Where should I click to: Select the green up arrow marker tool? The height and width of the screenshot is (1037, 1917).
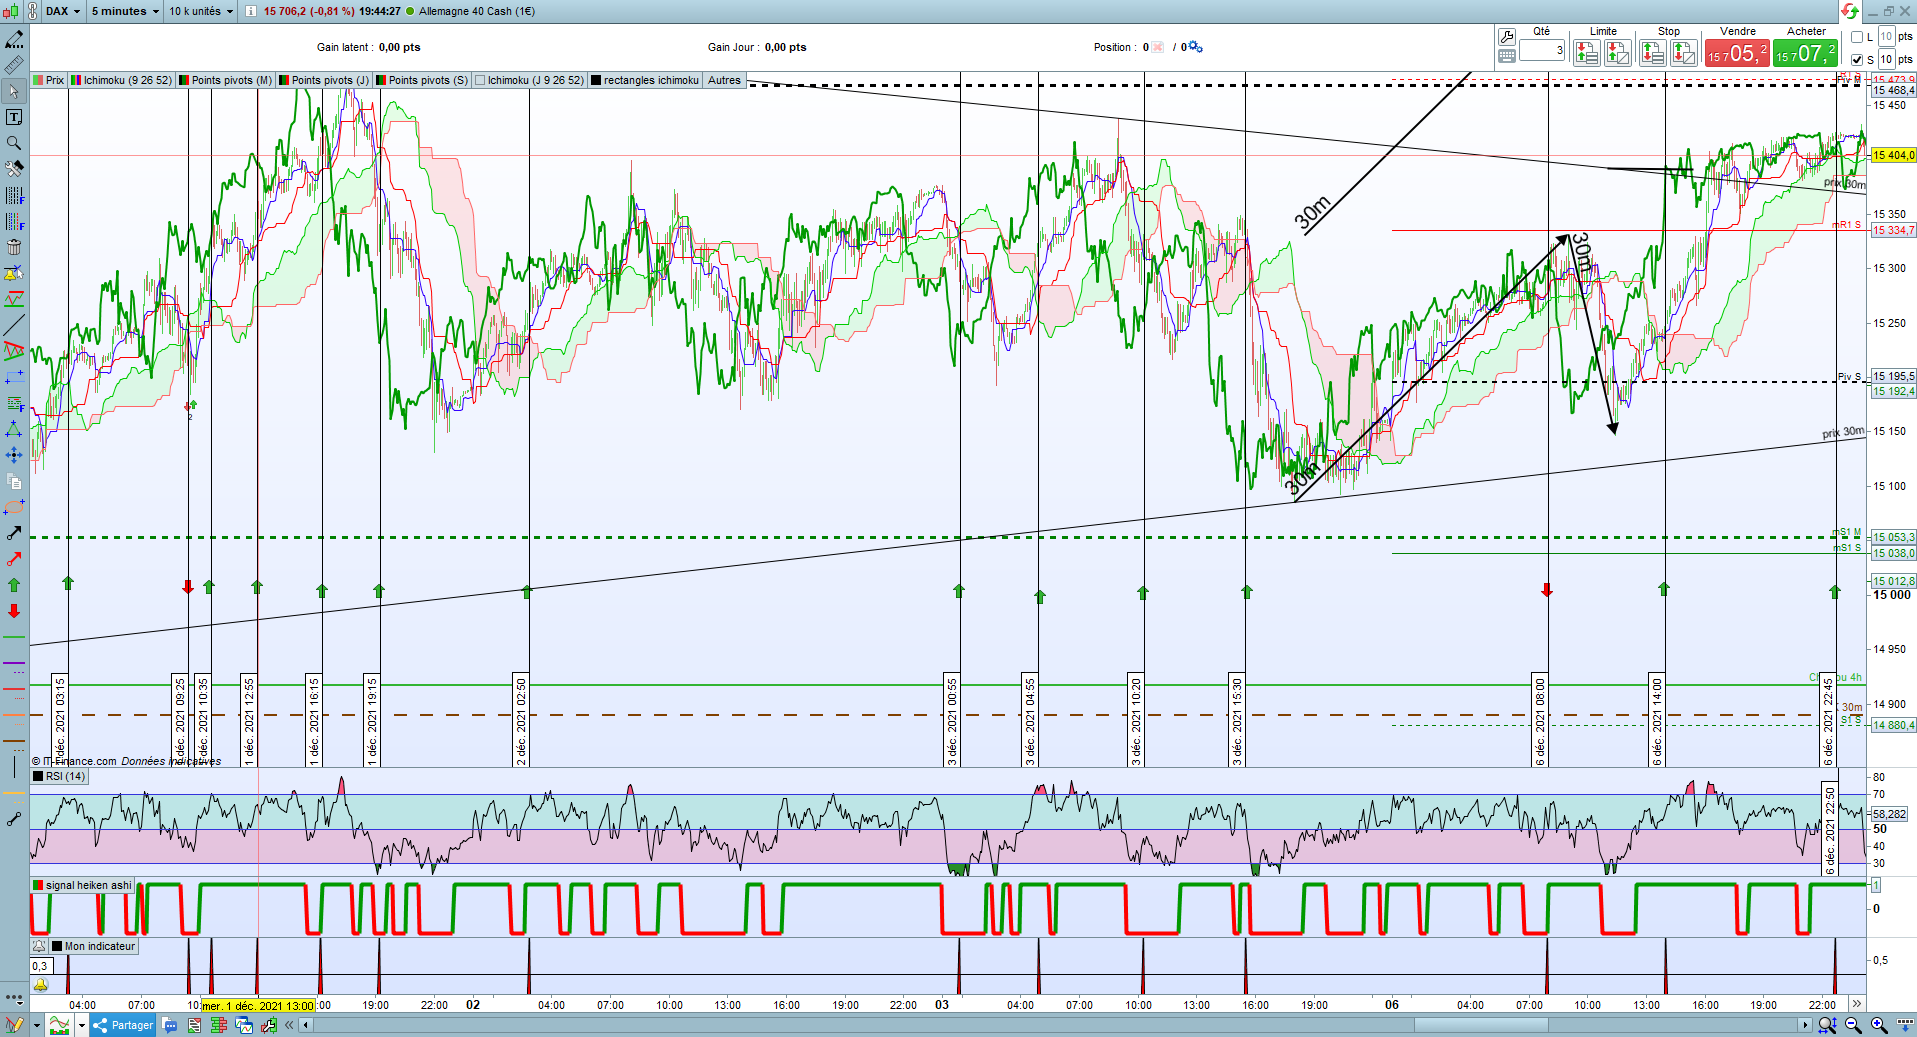tap(14, 585)
